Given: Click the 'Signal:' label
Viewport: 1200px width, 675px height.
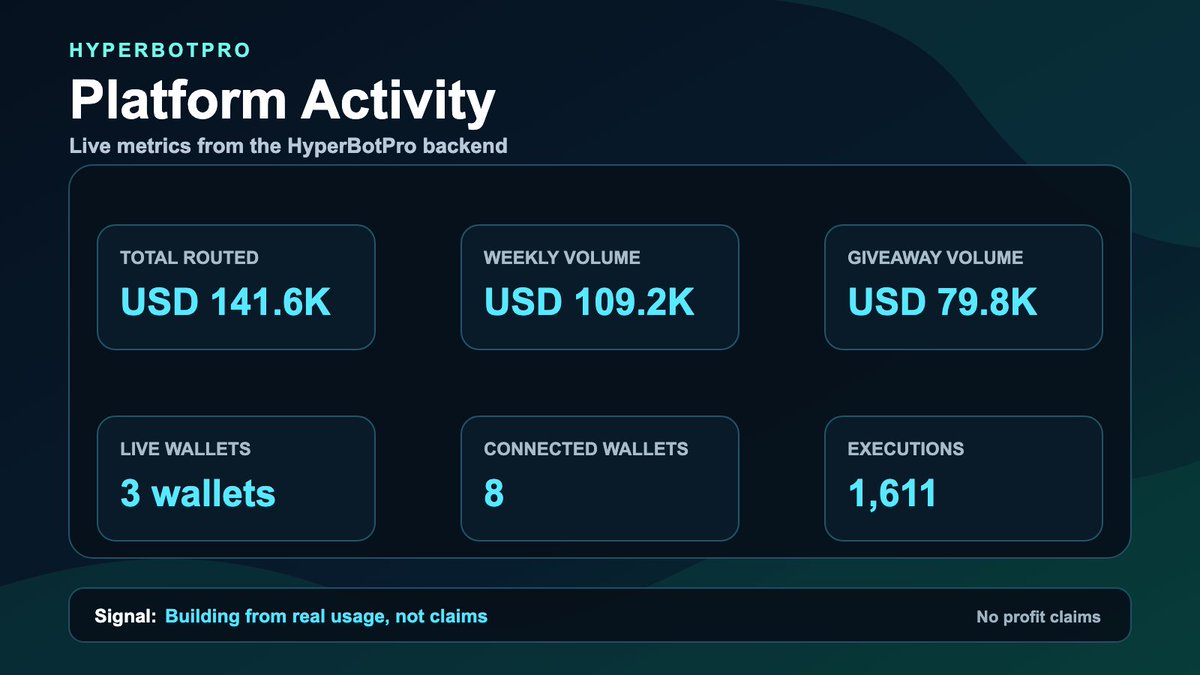Looking at the screenshot, I should tap(125, 616).
